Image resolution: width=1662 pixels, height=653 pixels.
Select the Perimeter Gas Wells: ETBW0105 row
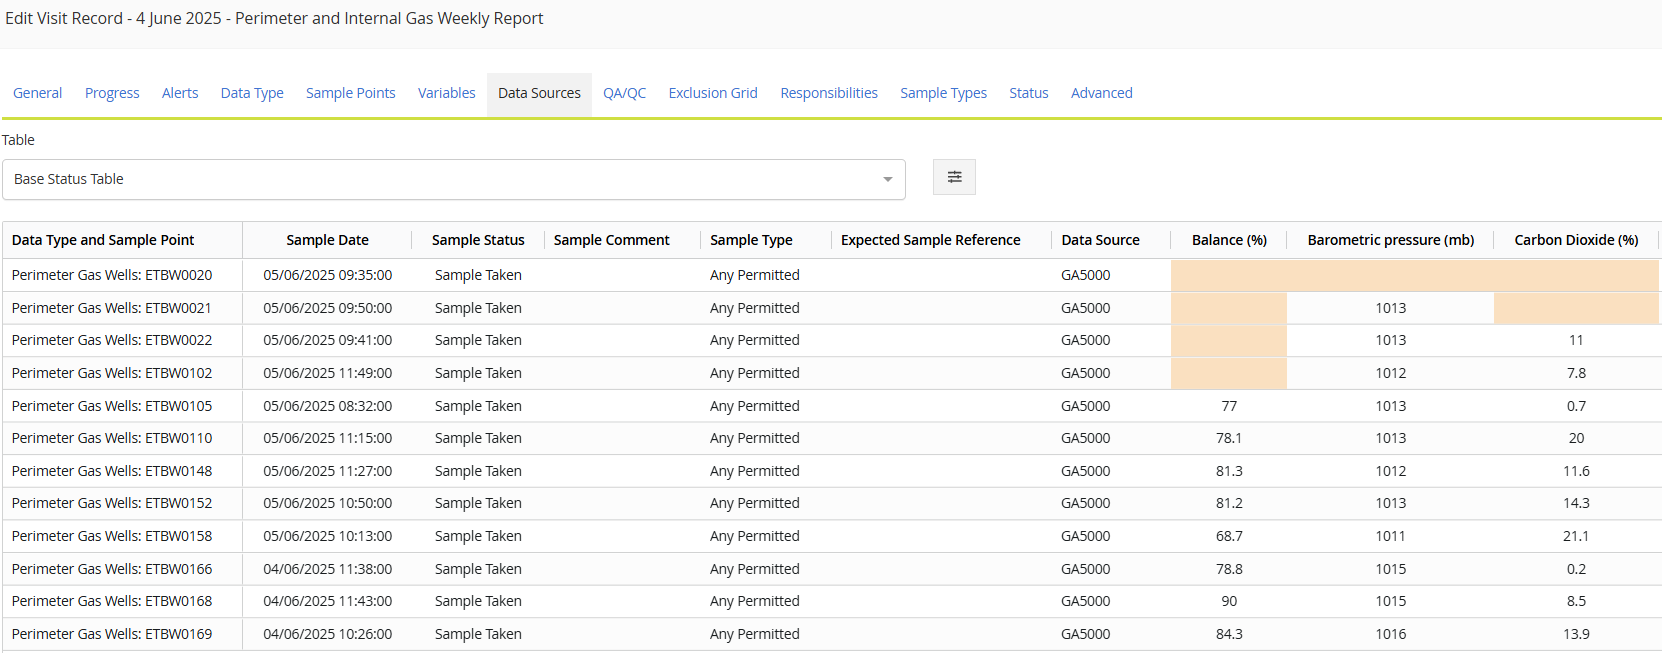point(112,406)
